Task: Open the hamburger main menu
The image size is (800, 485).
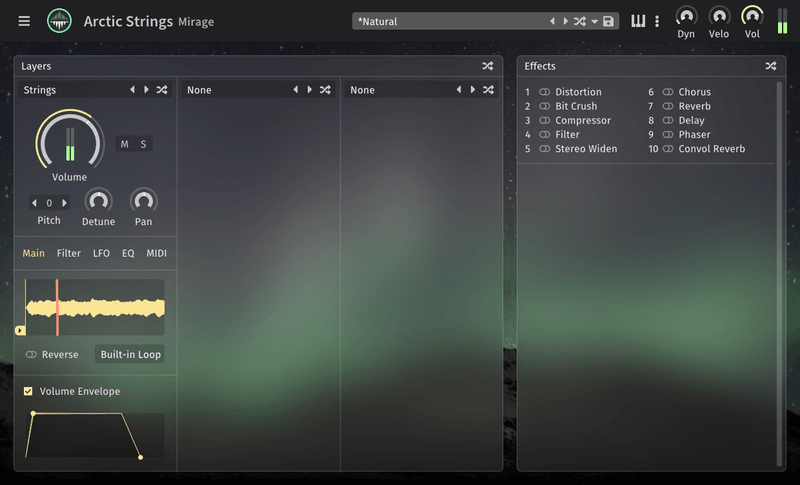Action: [24, 21]
